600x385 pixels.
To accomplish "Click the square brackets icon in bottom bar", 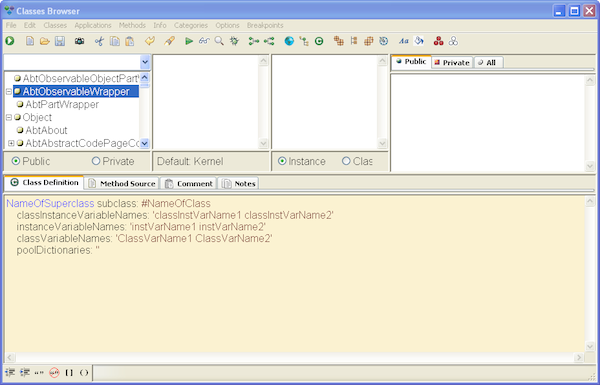I will pyautogui.click(x=69, y=372).
